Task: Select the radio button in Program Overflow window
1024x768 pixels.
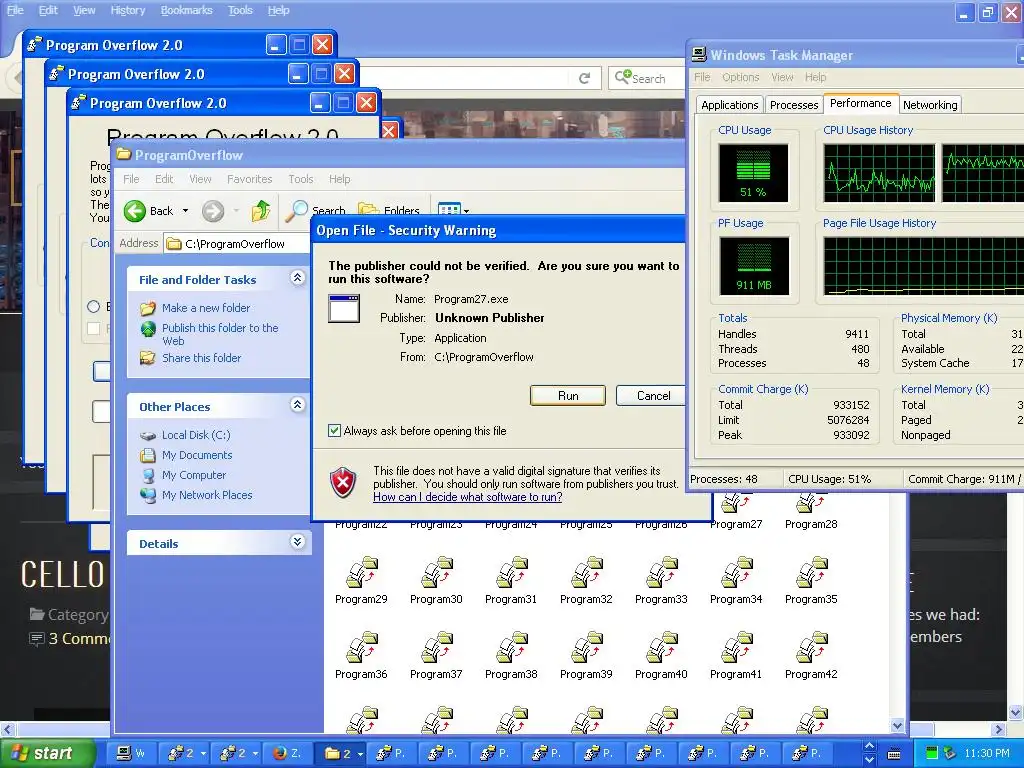Action: pyautogui.click(x=93, y=306)
